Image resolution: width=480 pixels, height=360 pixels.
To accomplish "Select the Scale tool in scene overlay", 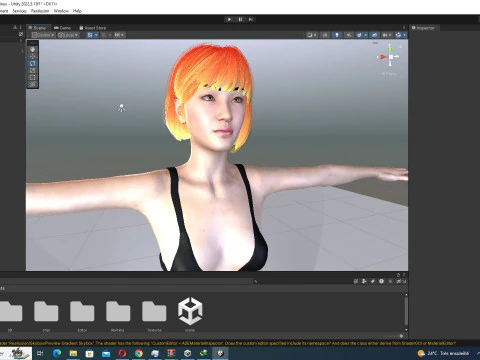I will [33, 70].
